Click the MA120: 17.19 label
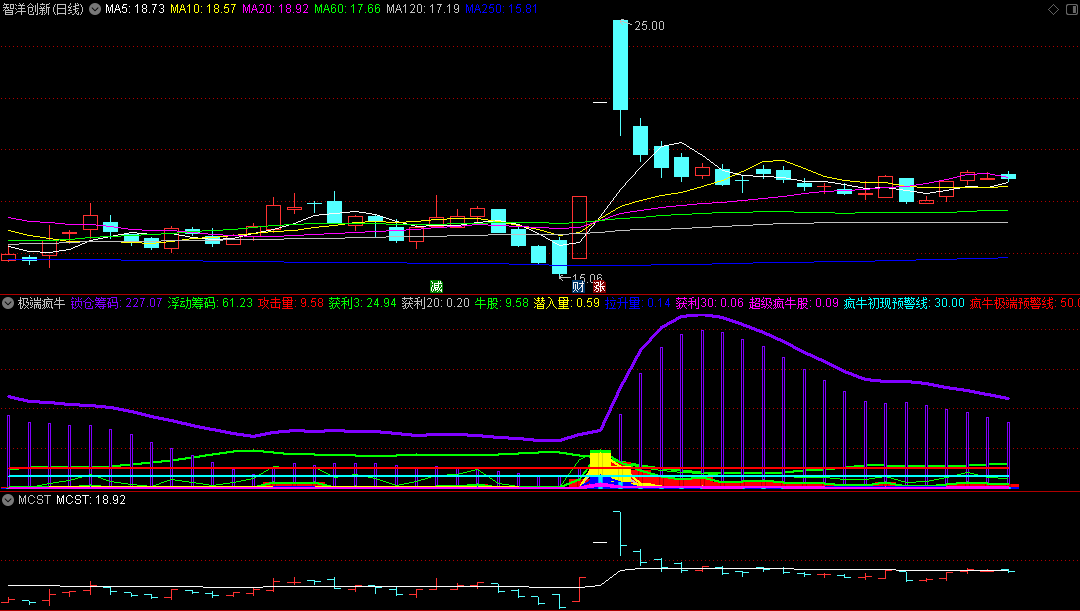The image size is (1080, 611). tap(423, 9)
